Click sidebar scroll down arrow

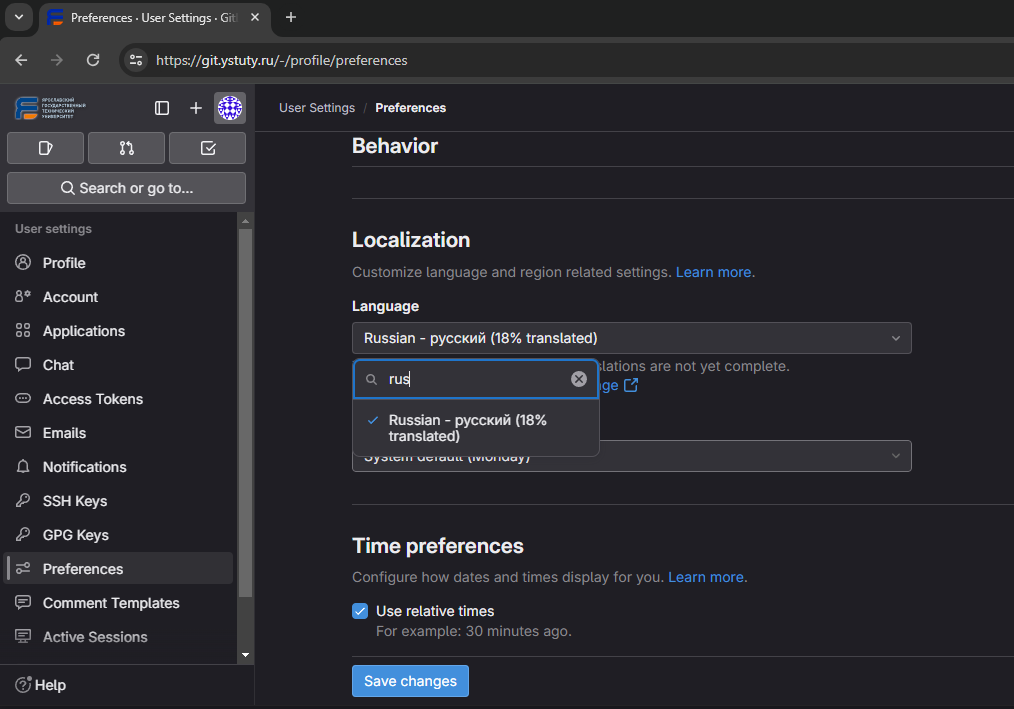pyautogui.click(x=245, y=655)
